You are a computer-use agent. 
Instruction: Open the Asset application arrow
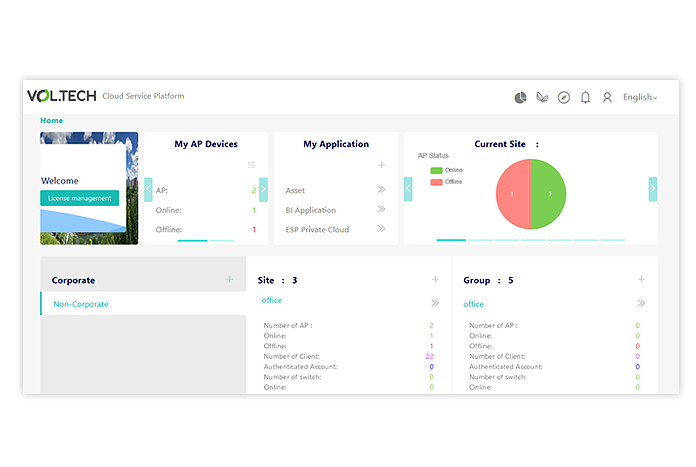point(381,190)
